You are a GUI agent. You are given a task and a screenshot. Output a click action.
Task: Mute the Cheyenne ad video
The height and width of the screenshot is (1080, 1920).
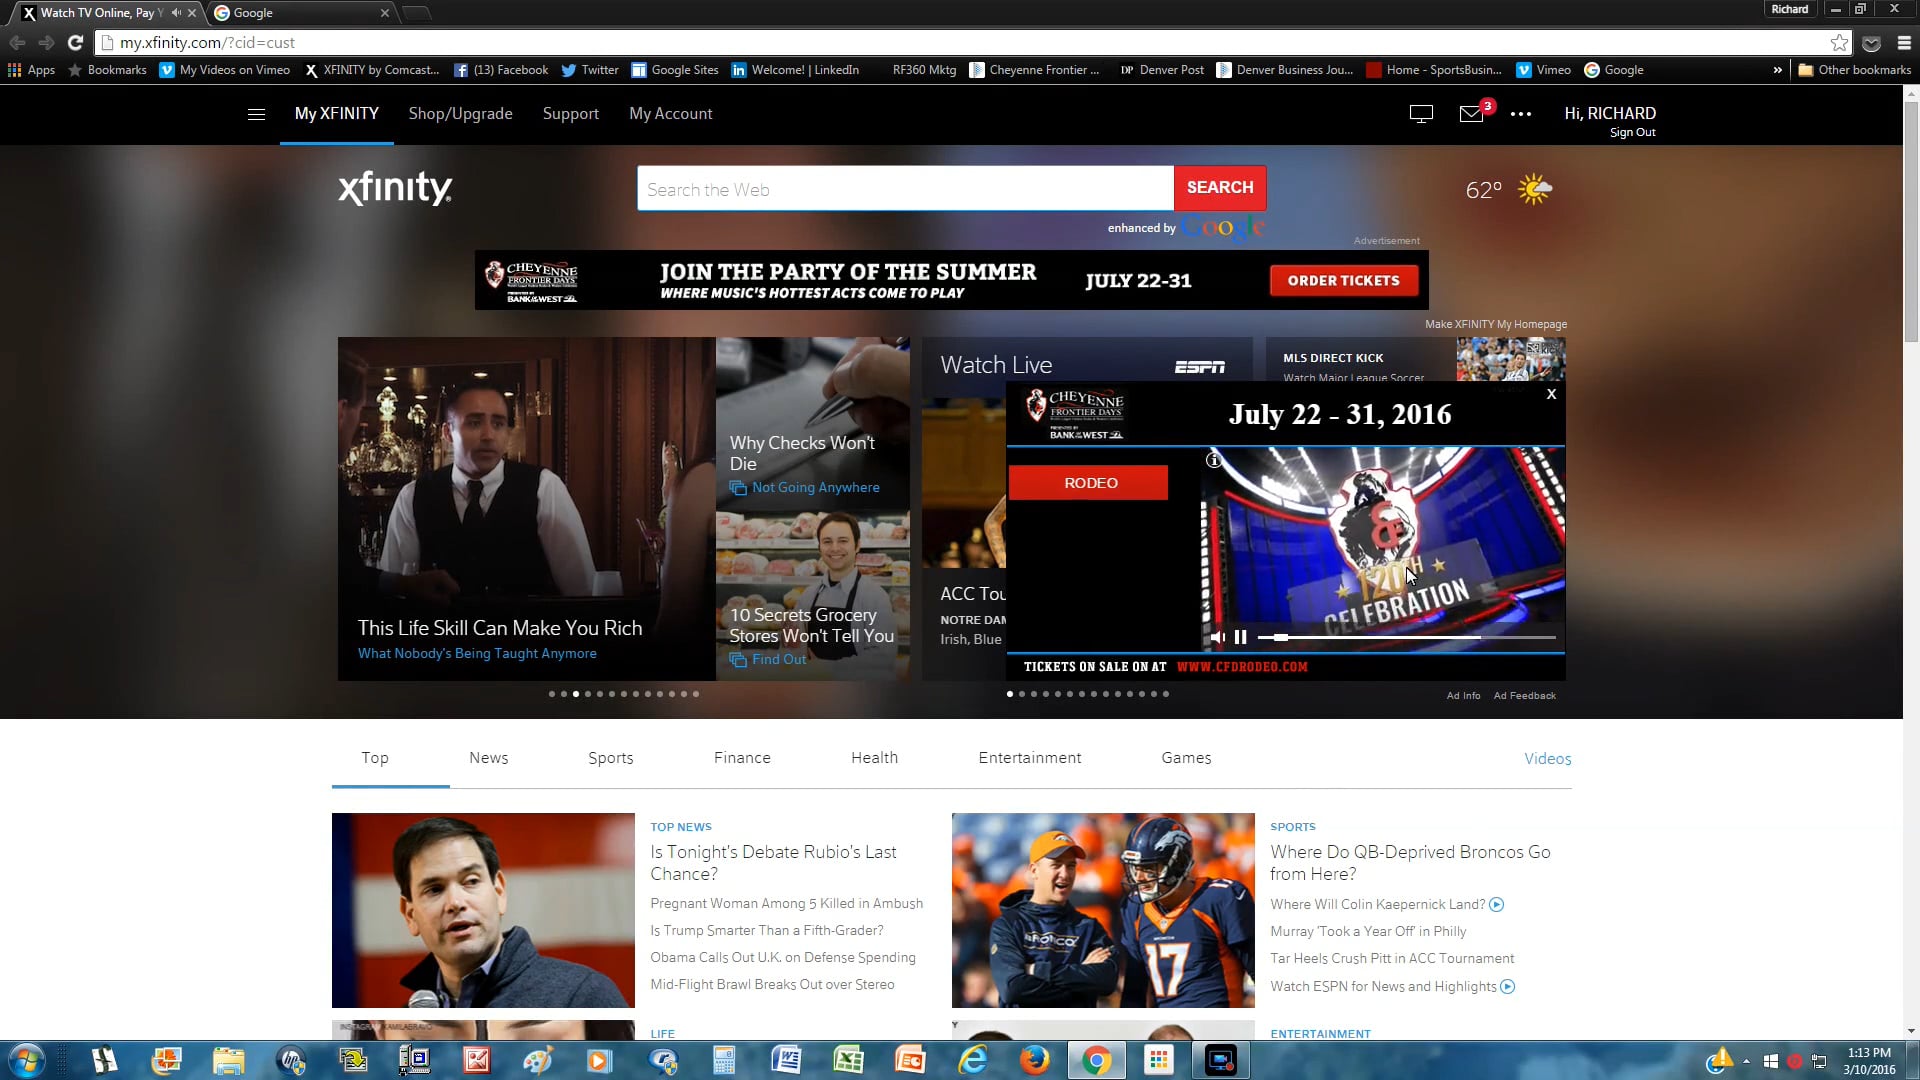point(1217,637)
